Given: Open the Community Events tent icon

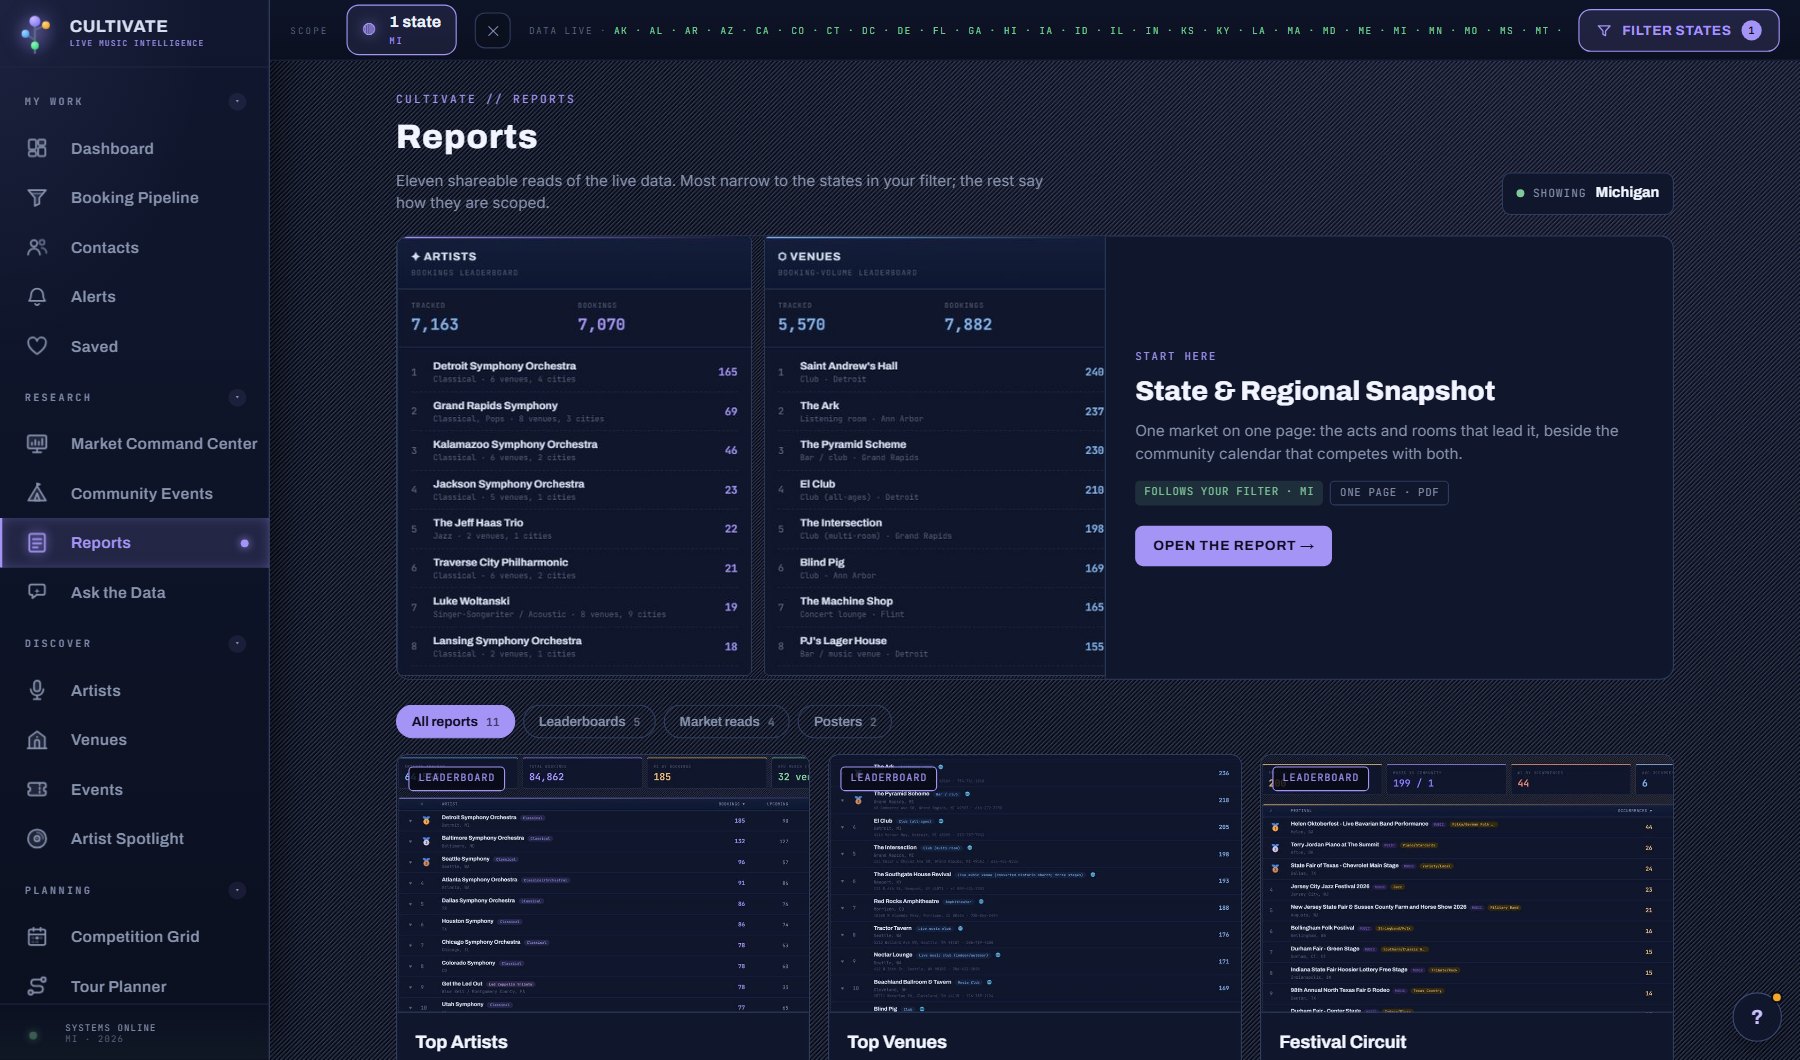Looking at the screenshot, I should pos(37,493).
